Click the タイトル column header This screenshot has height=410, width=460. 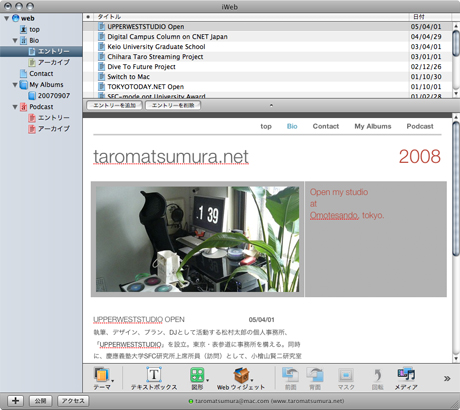[x=252, y=17]
